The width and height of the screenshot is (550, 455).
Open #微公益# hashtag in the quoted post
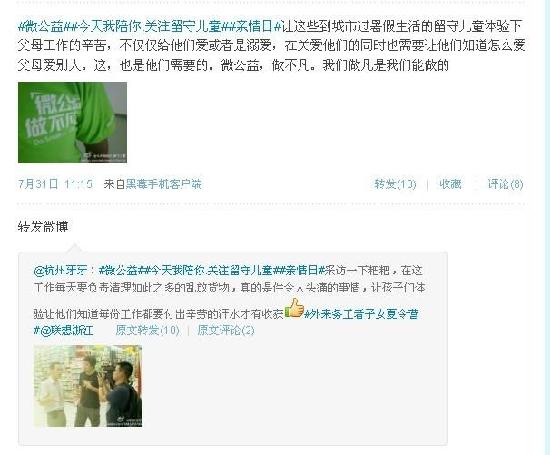coord(119,270)
